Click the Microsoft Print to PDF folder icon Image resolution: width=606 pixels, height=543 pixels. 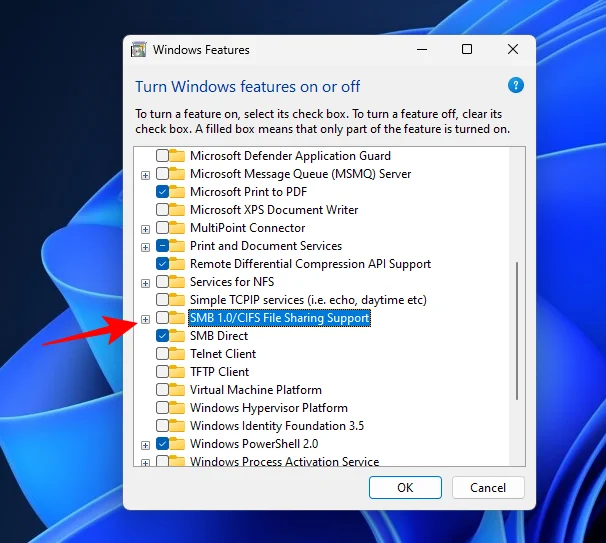point(177,192)
